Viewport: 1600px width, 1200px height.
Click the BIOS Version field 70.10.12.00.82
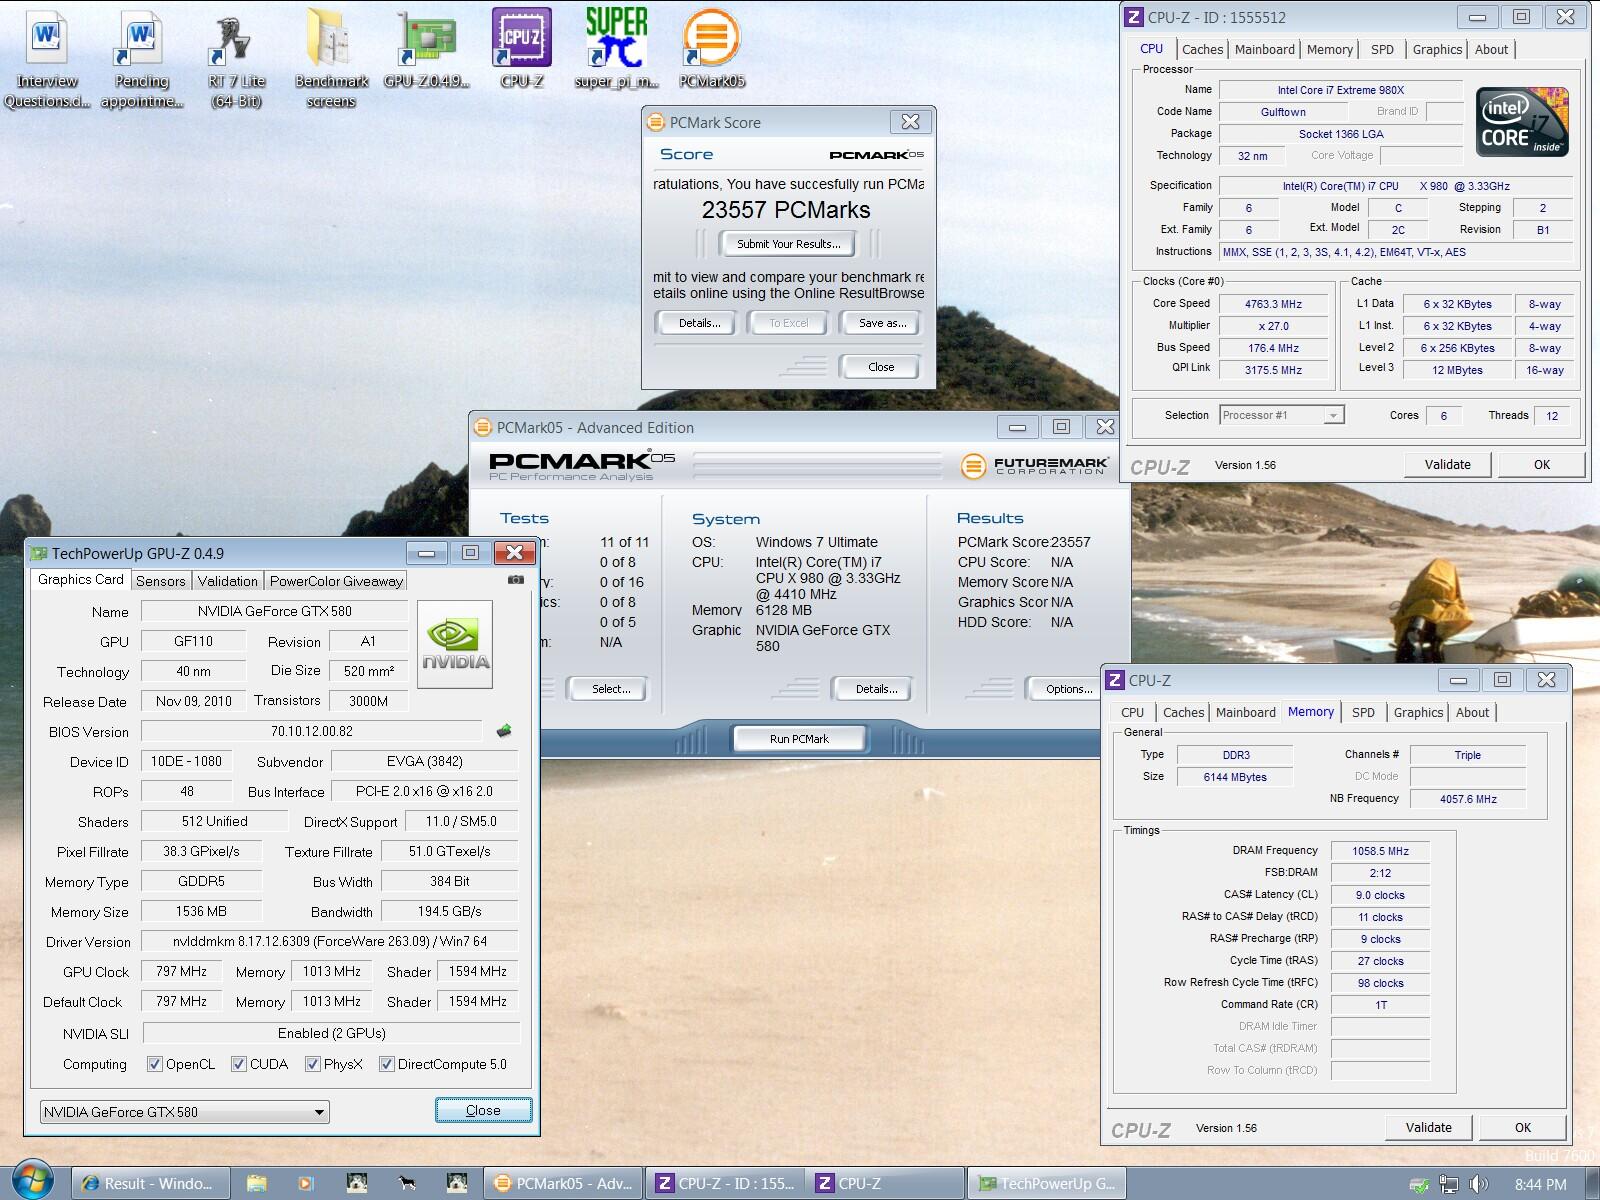tap(312, 731)
